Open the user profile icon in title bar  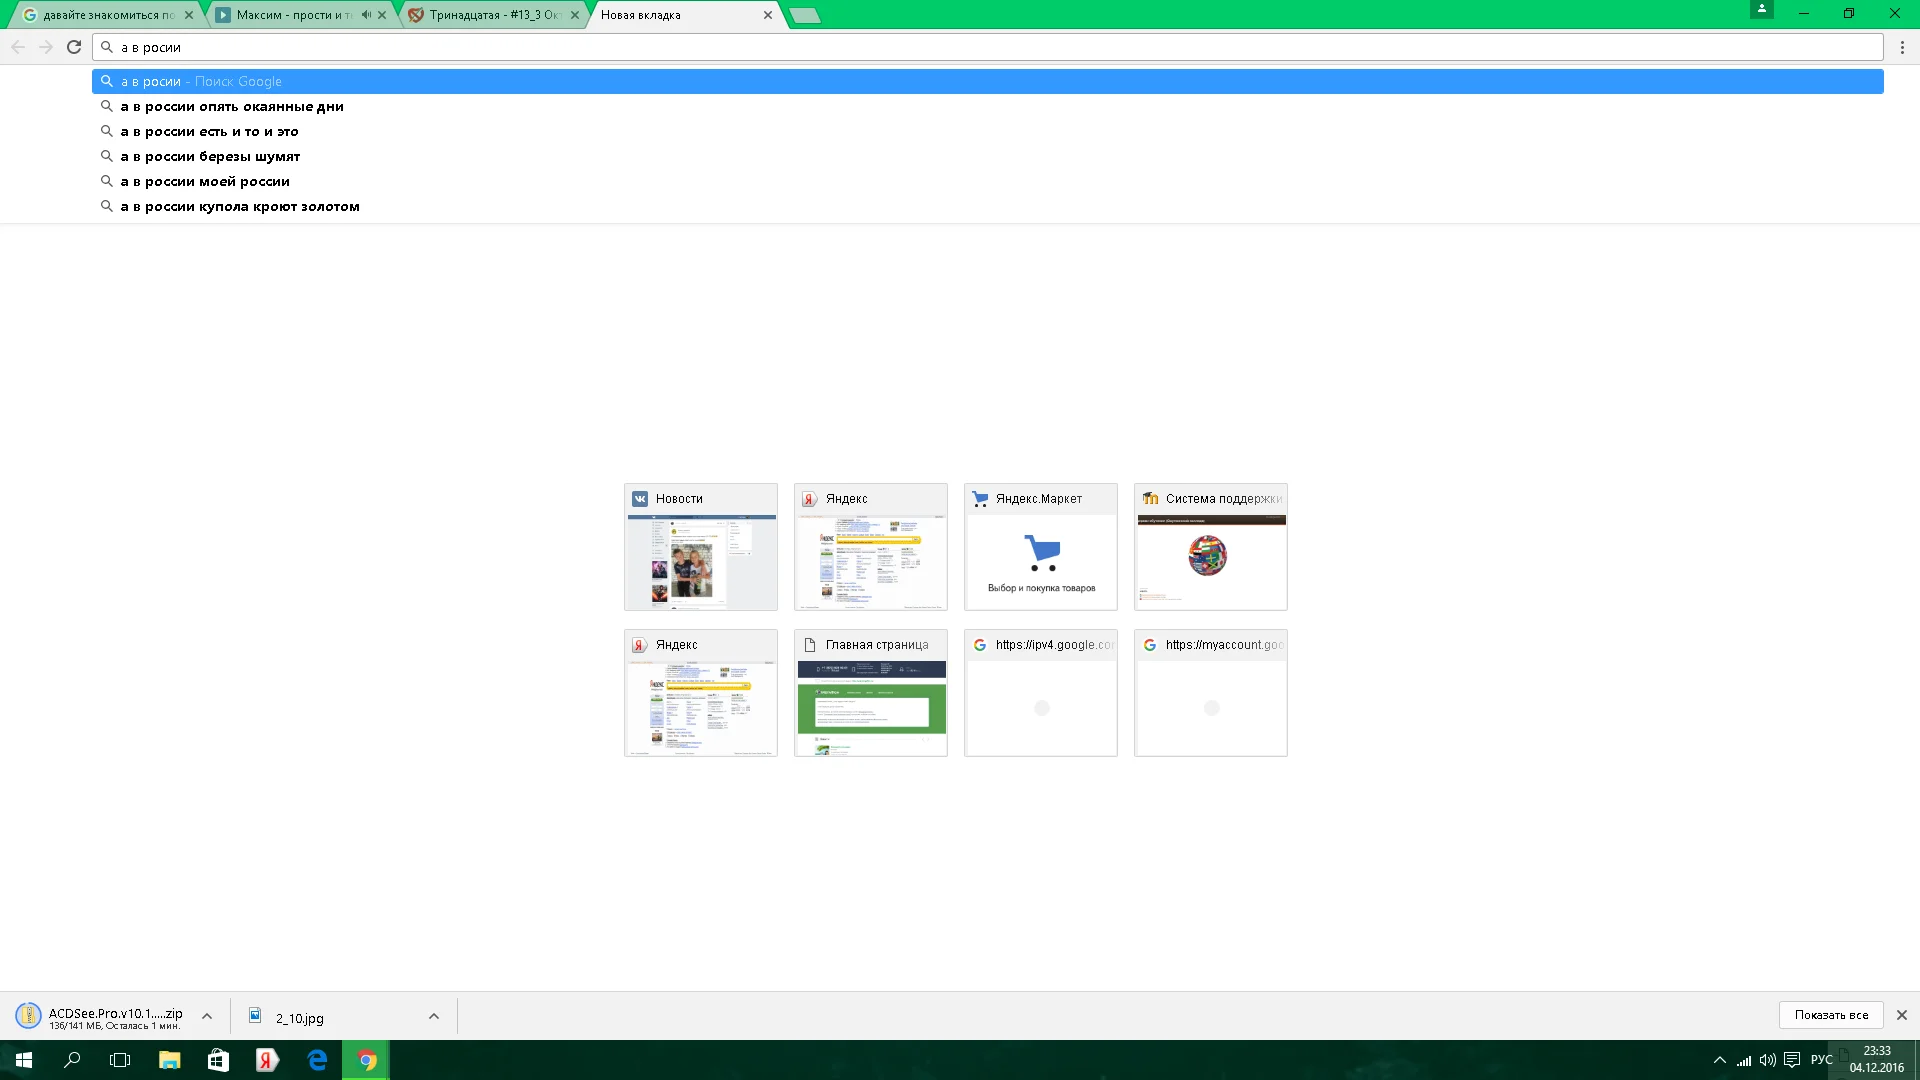point(1762,10)
